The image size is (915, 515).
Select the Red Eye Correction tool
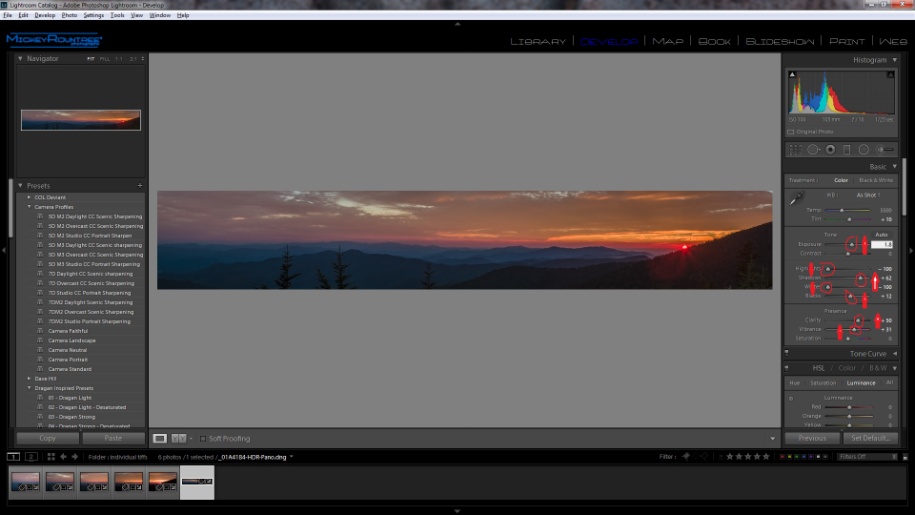830,150
